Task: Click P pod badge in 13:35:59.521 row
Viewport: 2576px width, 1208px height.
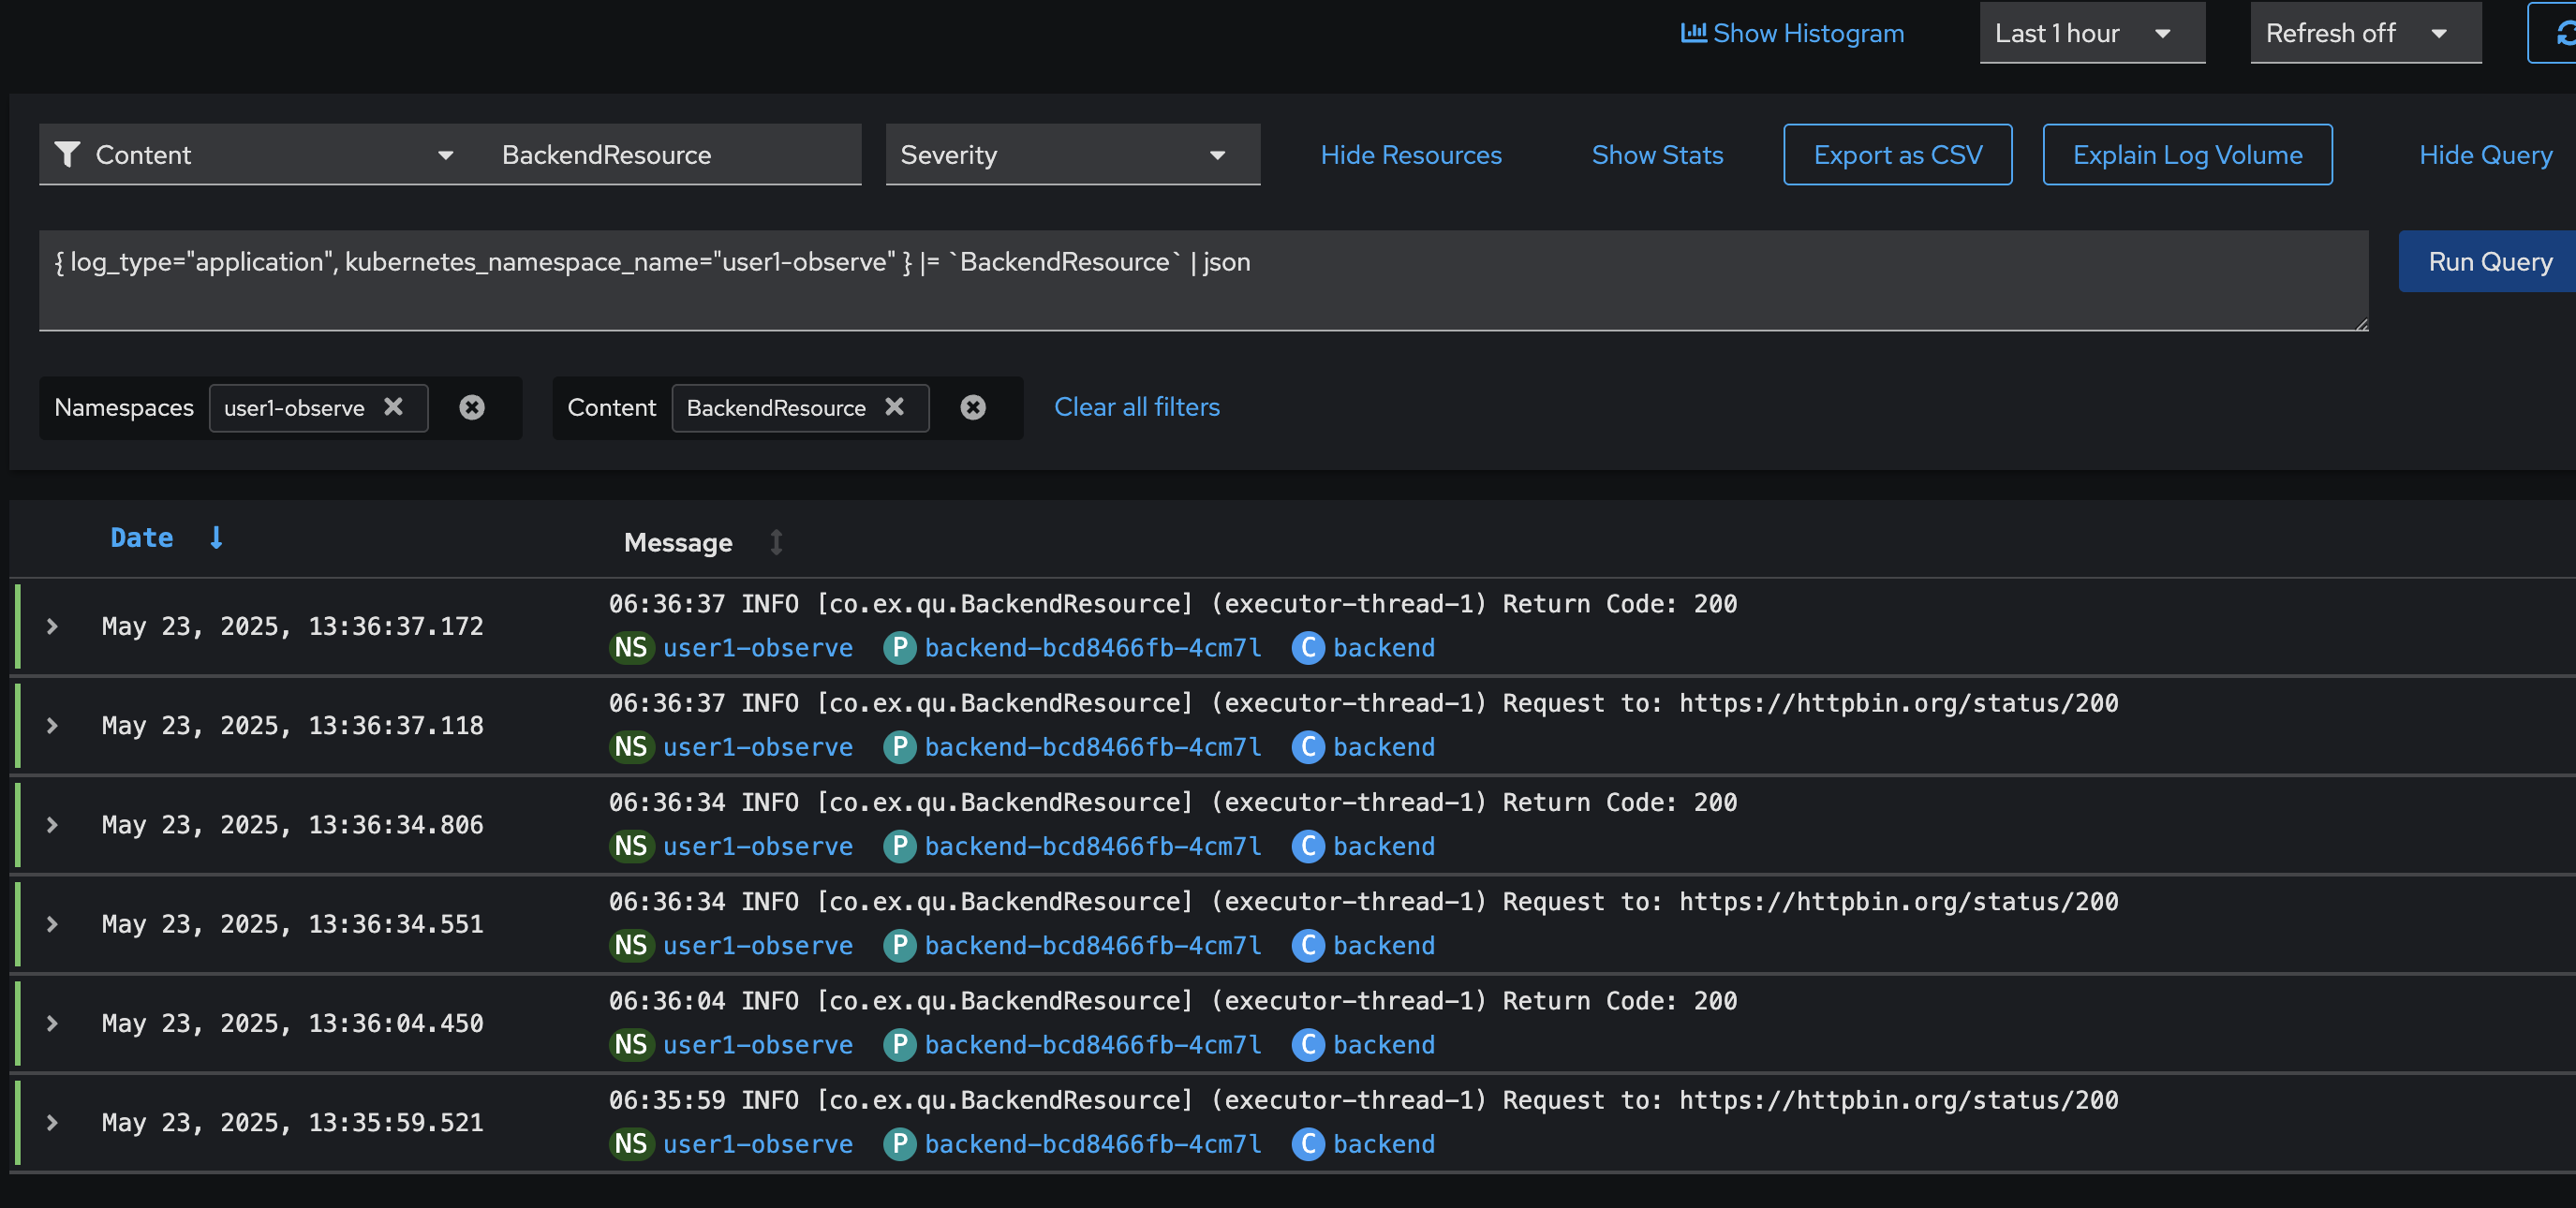Action: tap(900, 1144)
